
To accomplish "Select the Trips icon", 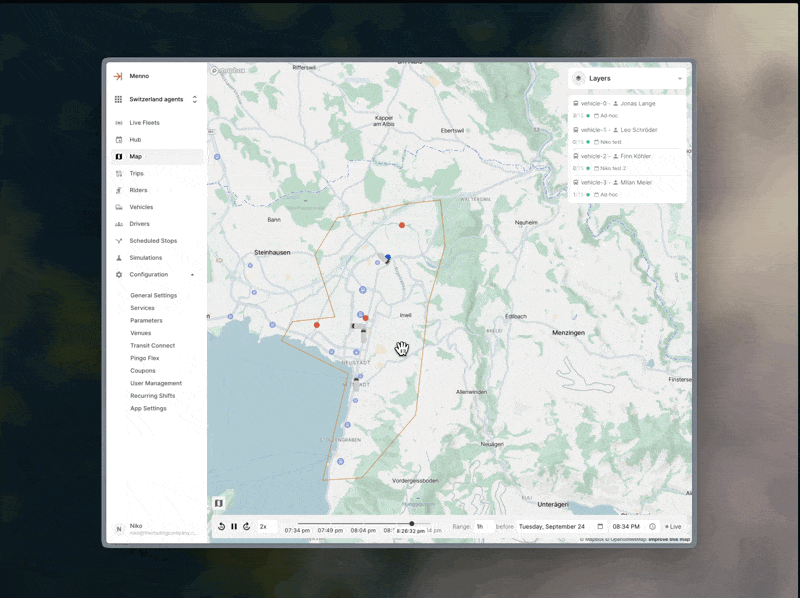I will coord(119,173).
